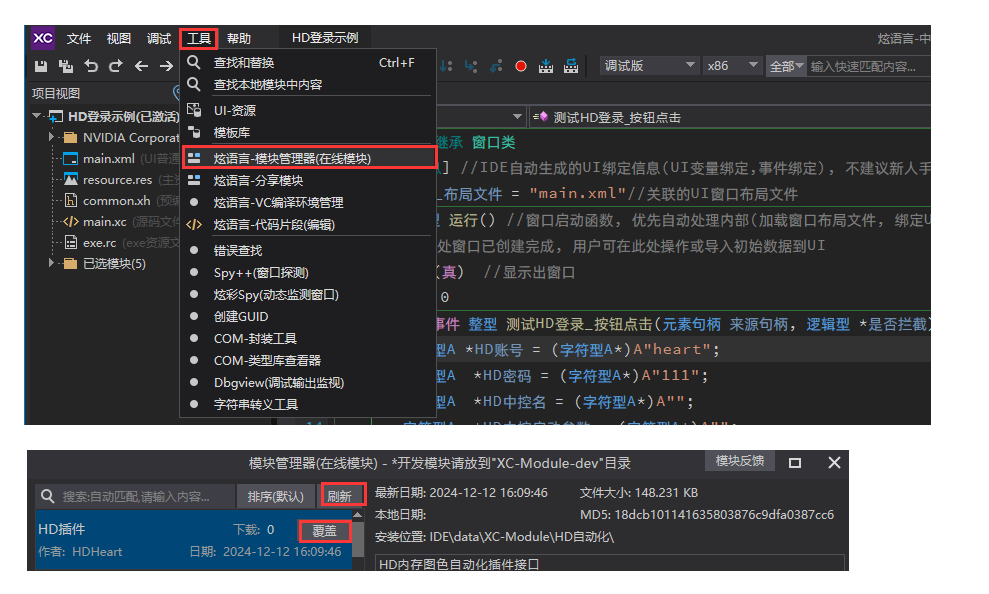
Task: Click magnifier icon beside 查找本地模块中内容
Action: (x=194, y=84)
